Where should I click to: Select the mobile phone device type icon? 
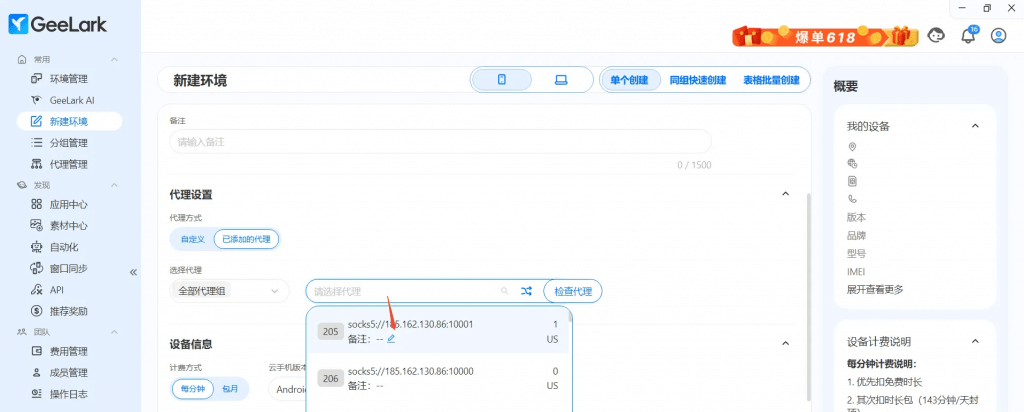502,80
